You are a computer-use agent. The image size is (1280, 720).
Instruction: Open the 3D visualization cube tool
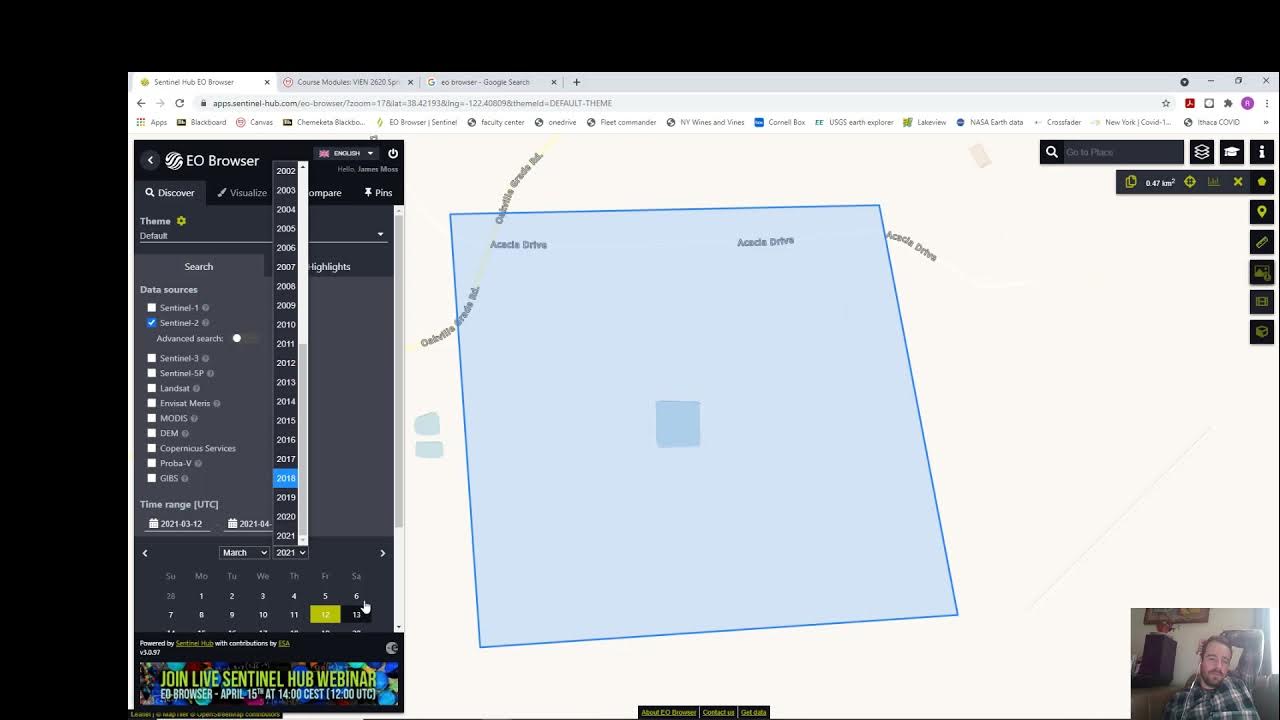point(1262,332)
